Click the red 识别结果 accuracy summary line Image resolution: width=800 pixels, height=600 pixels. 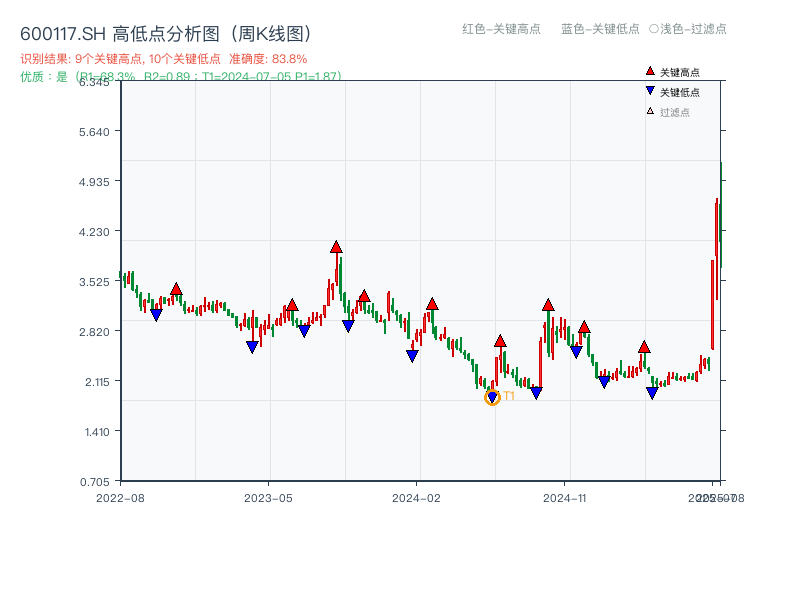pyautogui.click(x=163, y=59)
